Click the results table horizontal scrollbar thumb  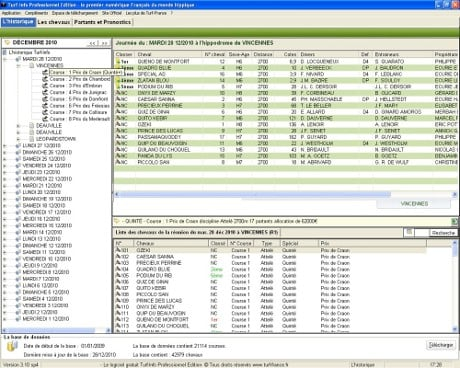click(255, 194)
